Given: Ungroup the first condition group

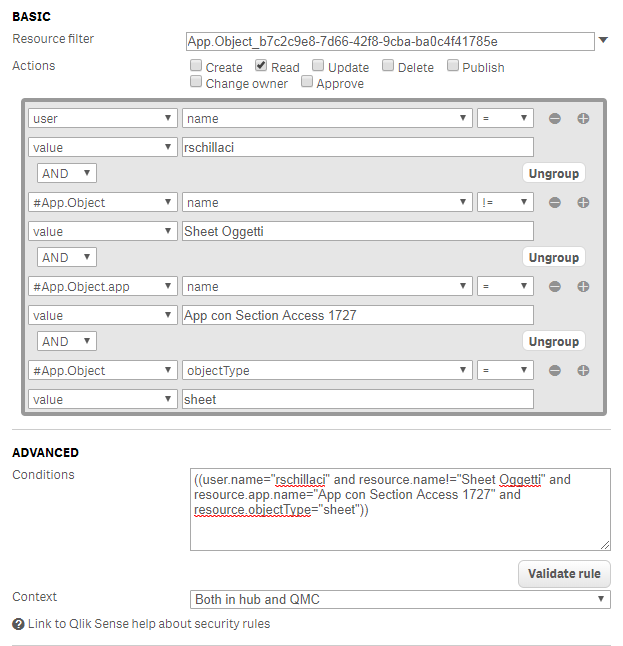Looking at the screenshot, I should 554,173.
